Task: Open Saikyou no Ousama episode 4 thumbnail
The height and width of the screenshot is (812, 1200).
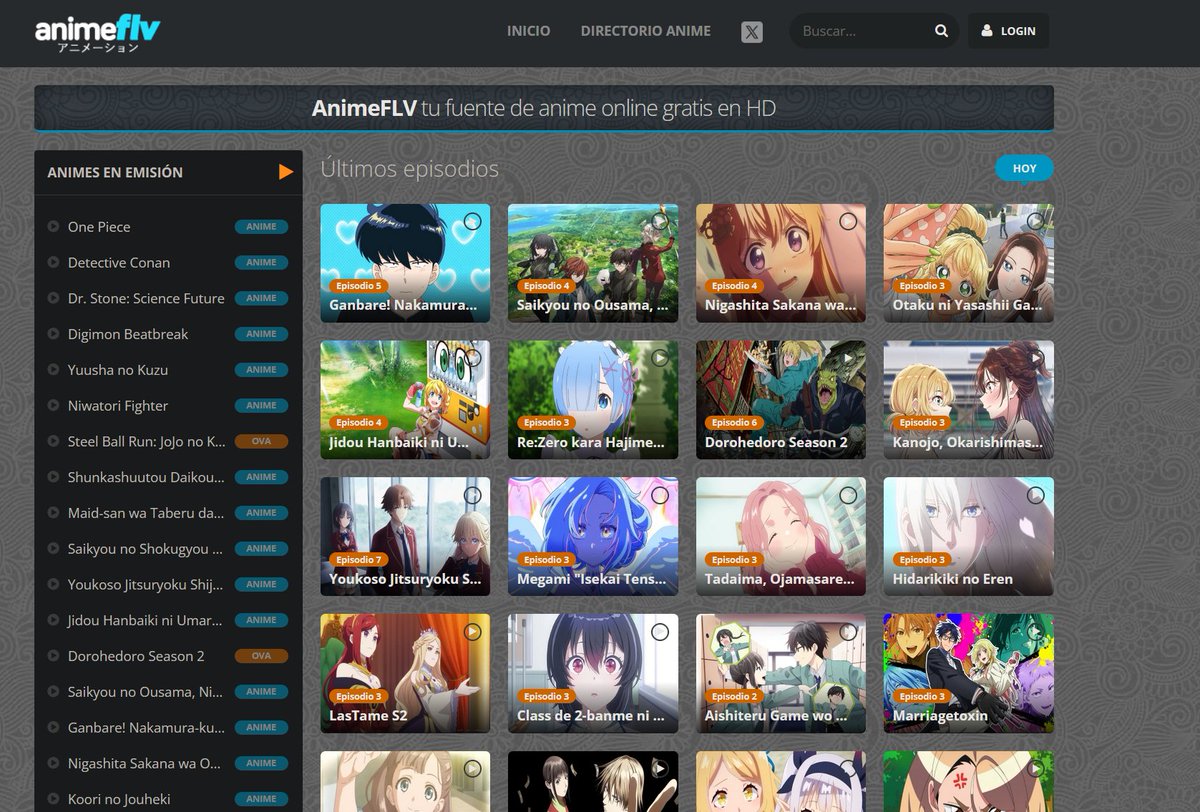Action: 593,263
